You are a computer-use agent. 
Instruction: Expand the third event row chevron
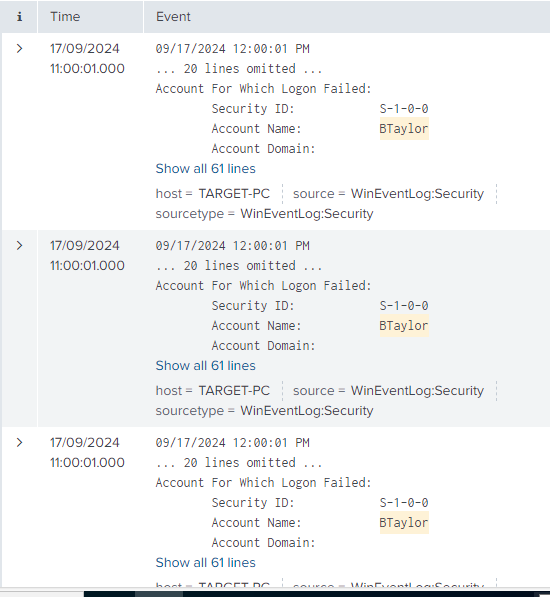(19, 442)
